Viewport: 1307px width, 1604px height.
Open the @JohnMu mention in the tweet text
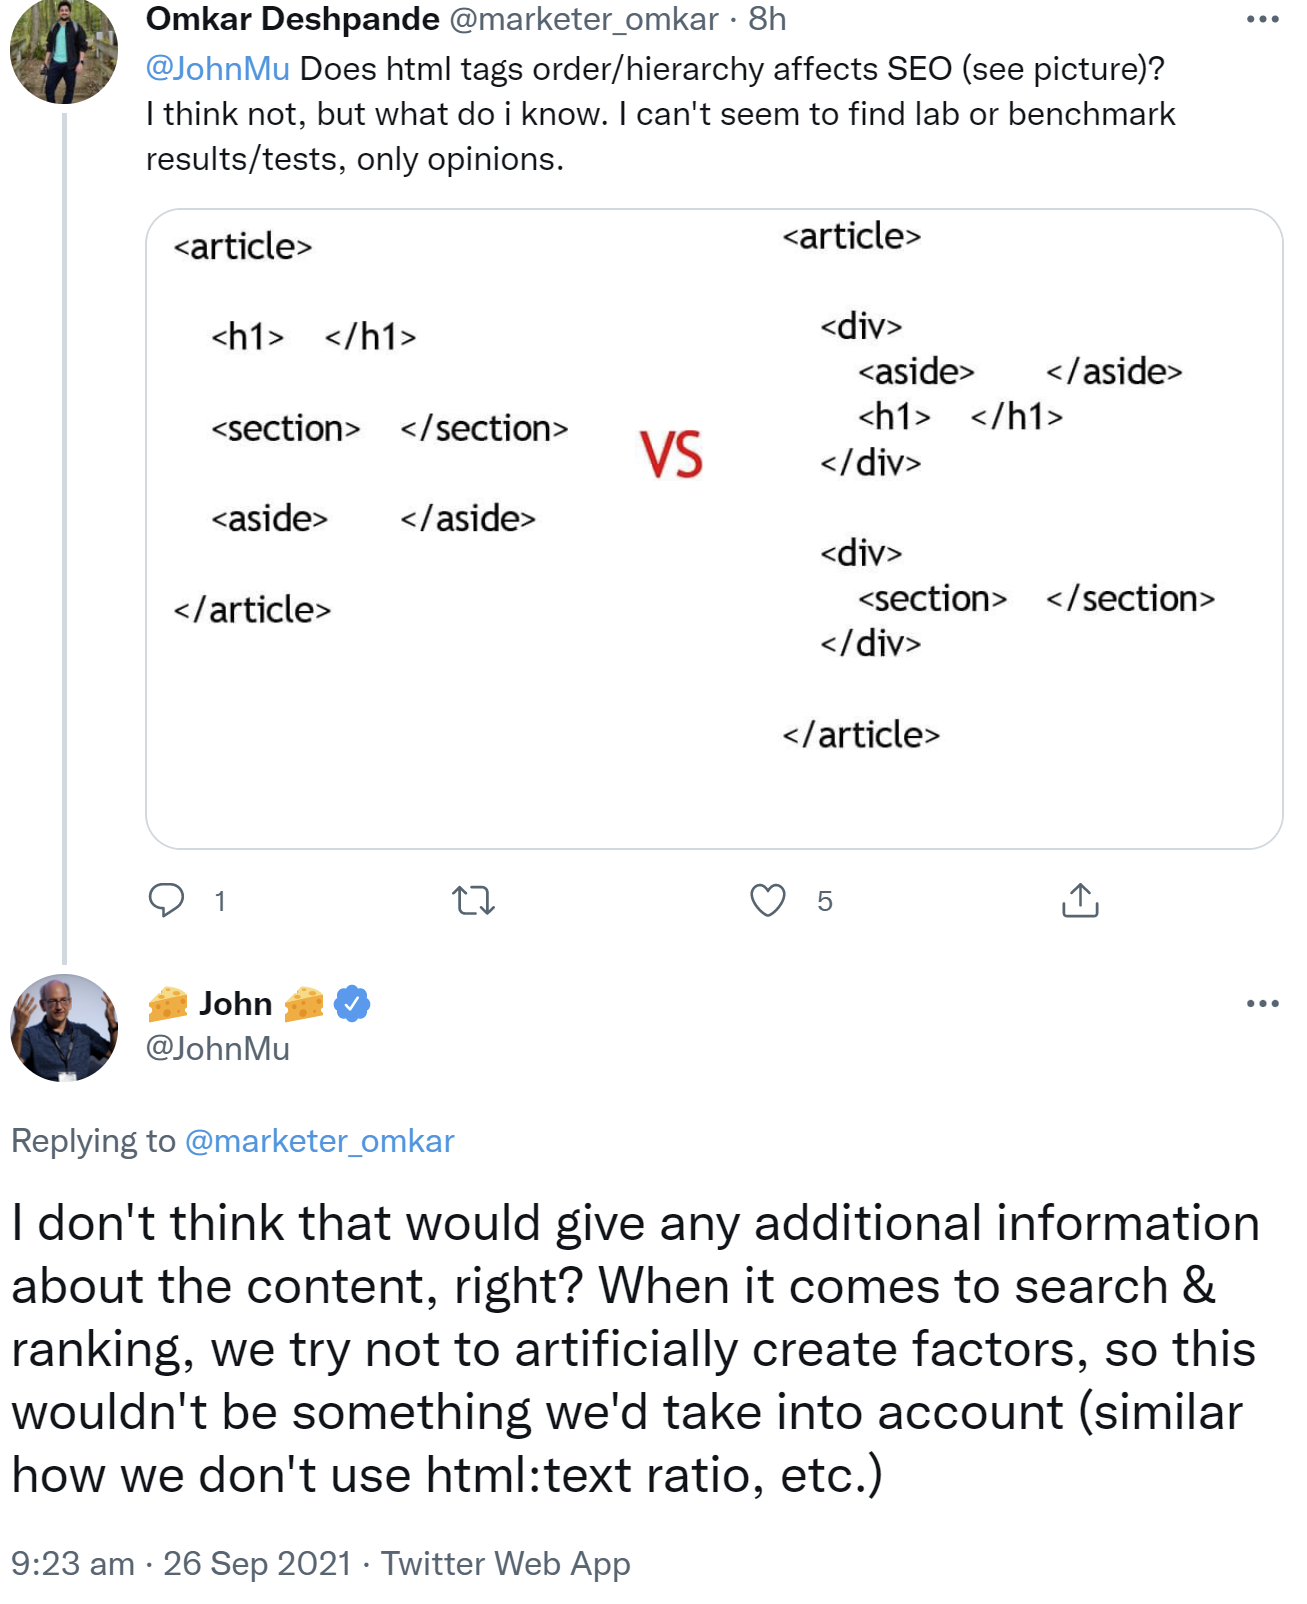tap(219, 68)
